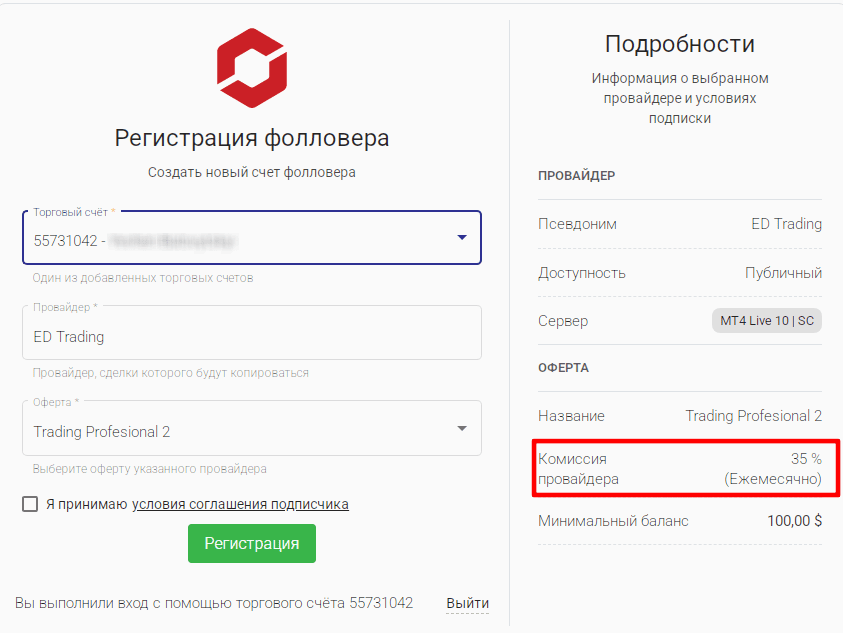Click the Регистрация фолловера heading

tap(252, 138)
